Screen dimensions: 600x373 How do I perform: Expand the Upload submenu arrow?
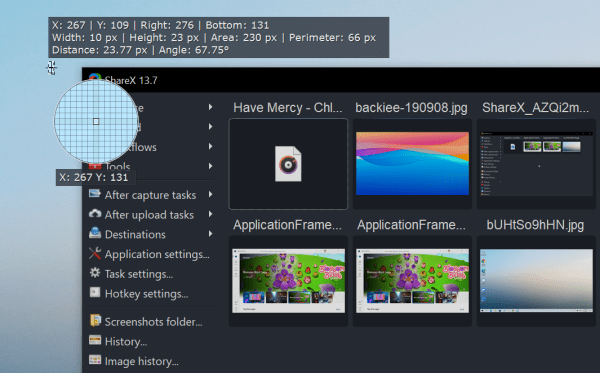pyautogui.click(x=210, y=126)
